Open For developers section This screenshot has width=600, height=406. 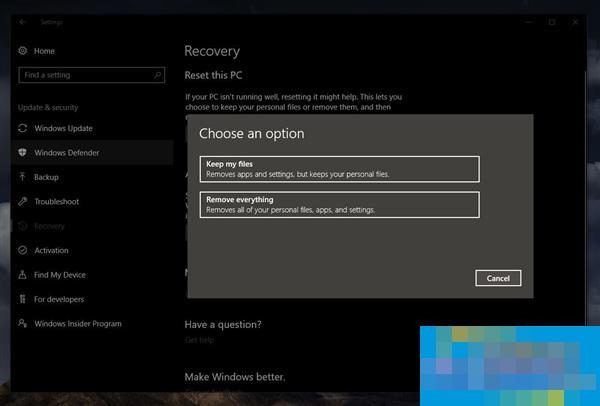point(59,299)
